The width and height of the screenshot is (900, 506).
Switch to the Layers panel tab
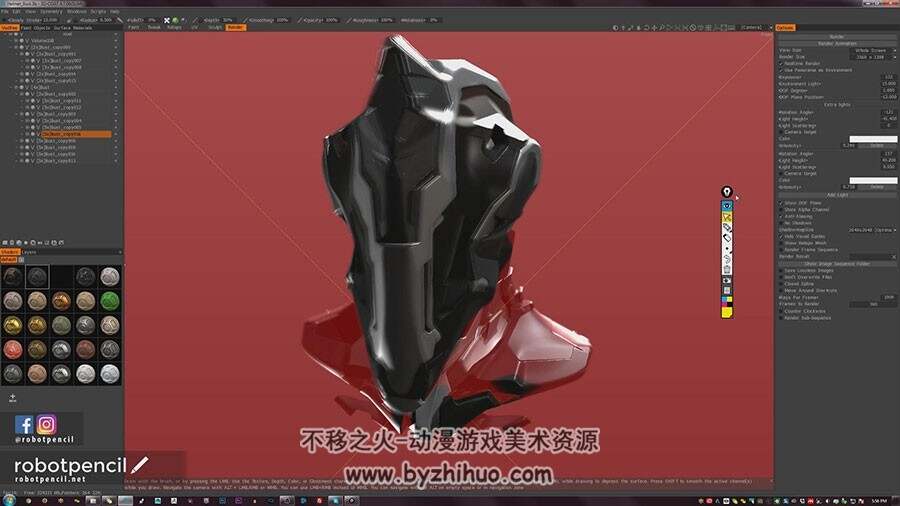[29, 252]
